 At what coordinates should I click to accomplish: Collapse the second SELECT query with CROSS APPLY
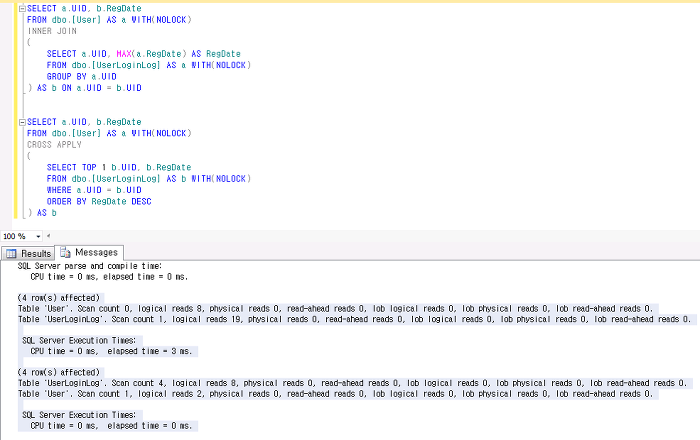click(x=22, y=122)
